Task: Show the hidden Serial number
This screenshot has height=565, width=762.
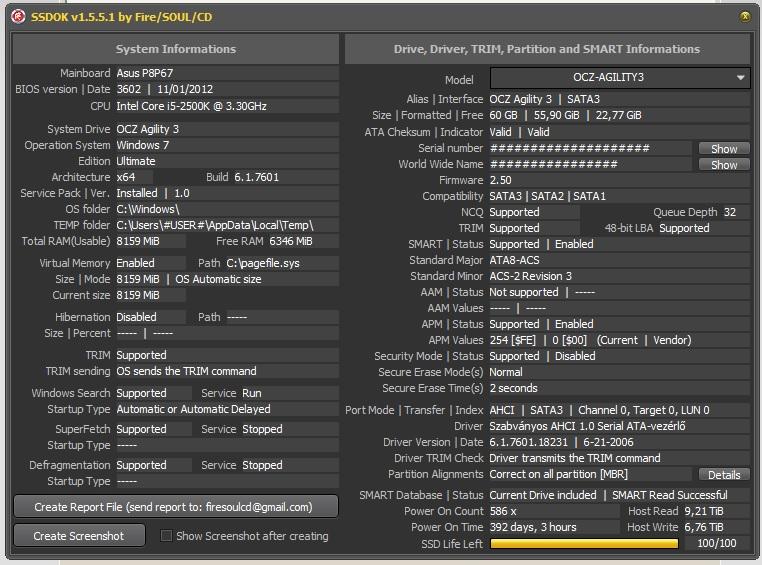Action: pyautogui.click(x=724, y=149)
